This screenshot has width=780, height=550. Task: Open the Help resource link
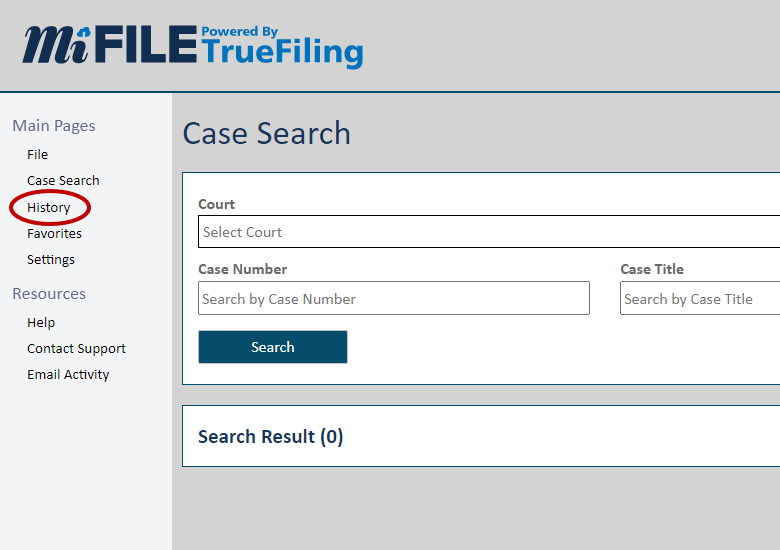pos(41,323)
